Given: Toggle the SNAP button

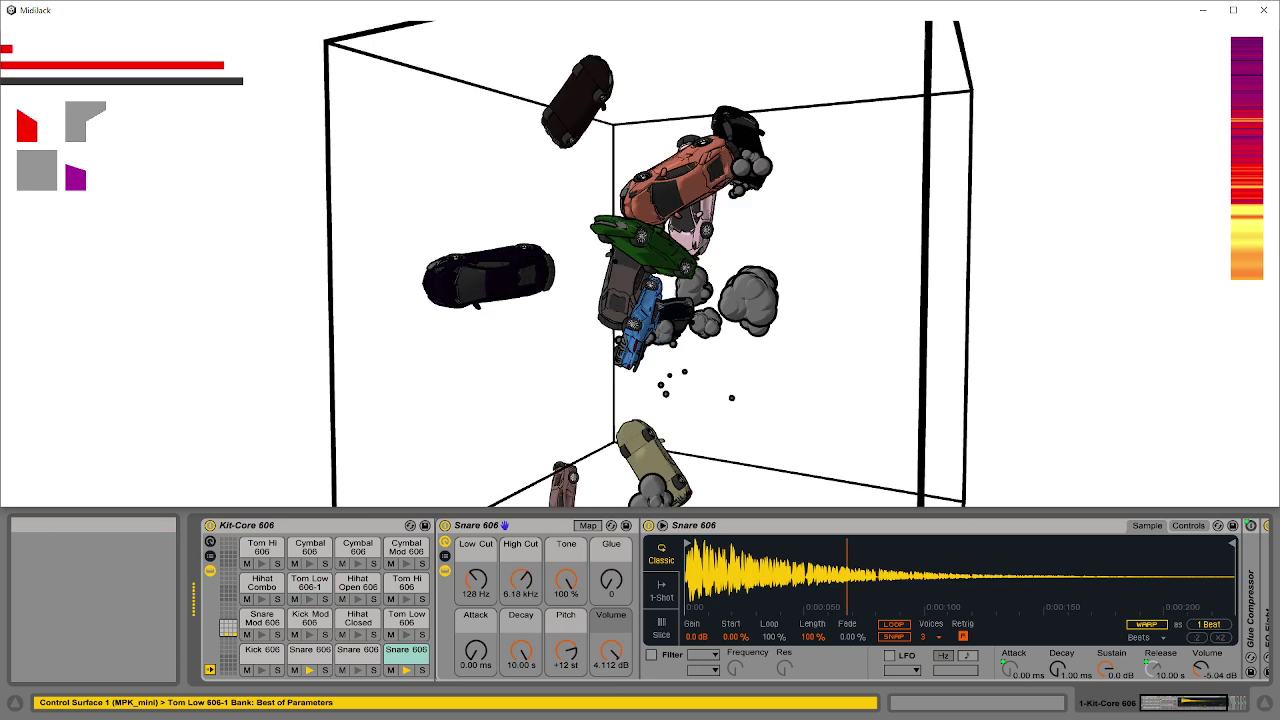Looking at the screenshot, I should 894,636.
